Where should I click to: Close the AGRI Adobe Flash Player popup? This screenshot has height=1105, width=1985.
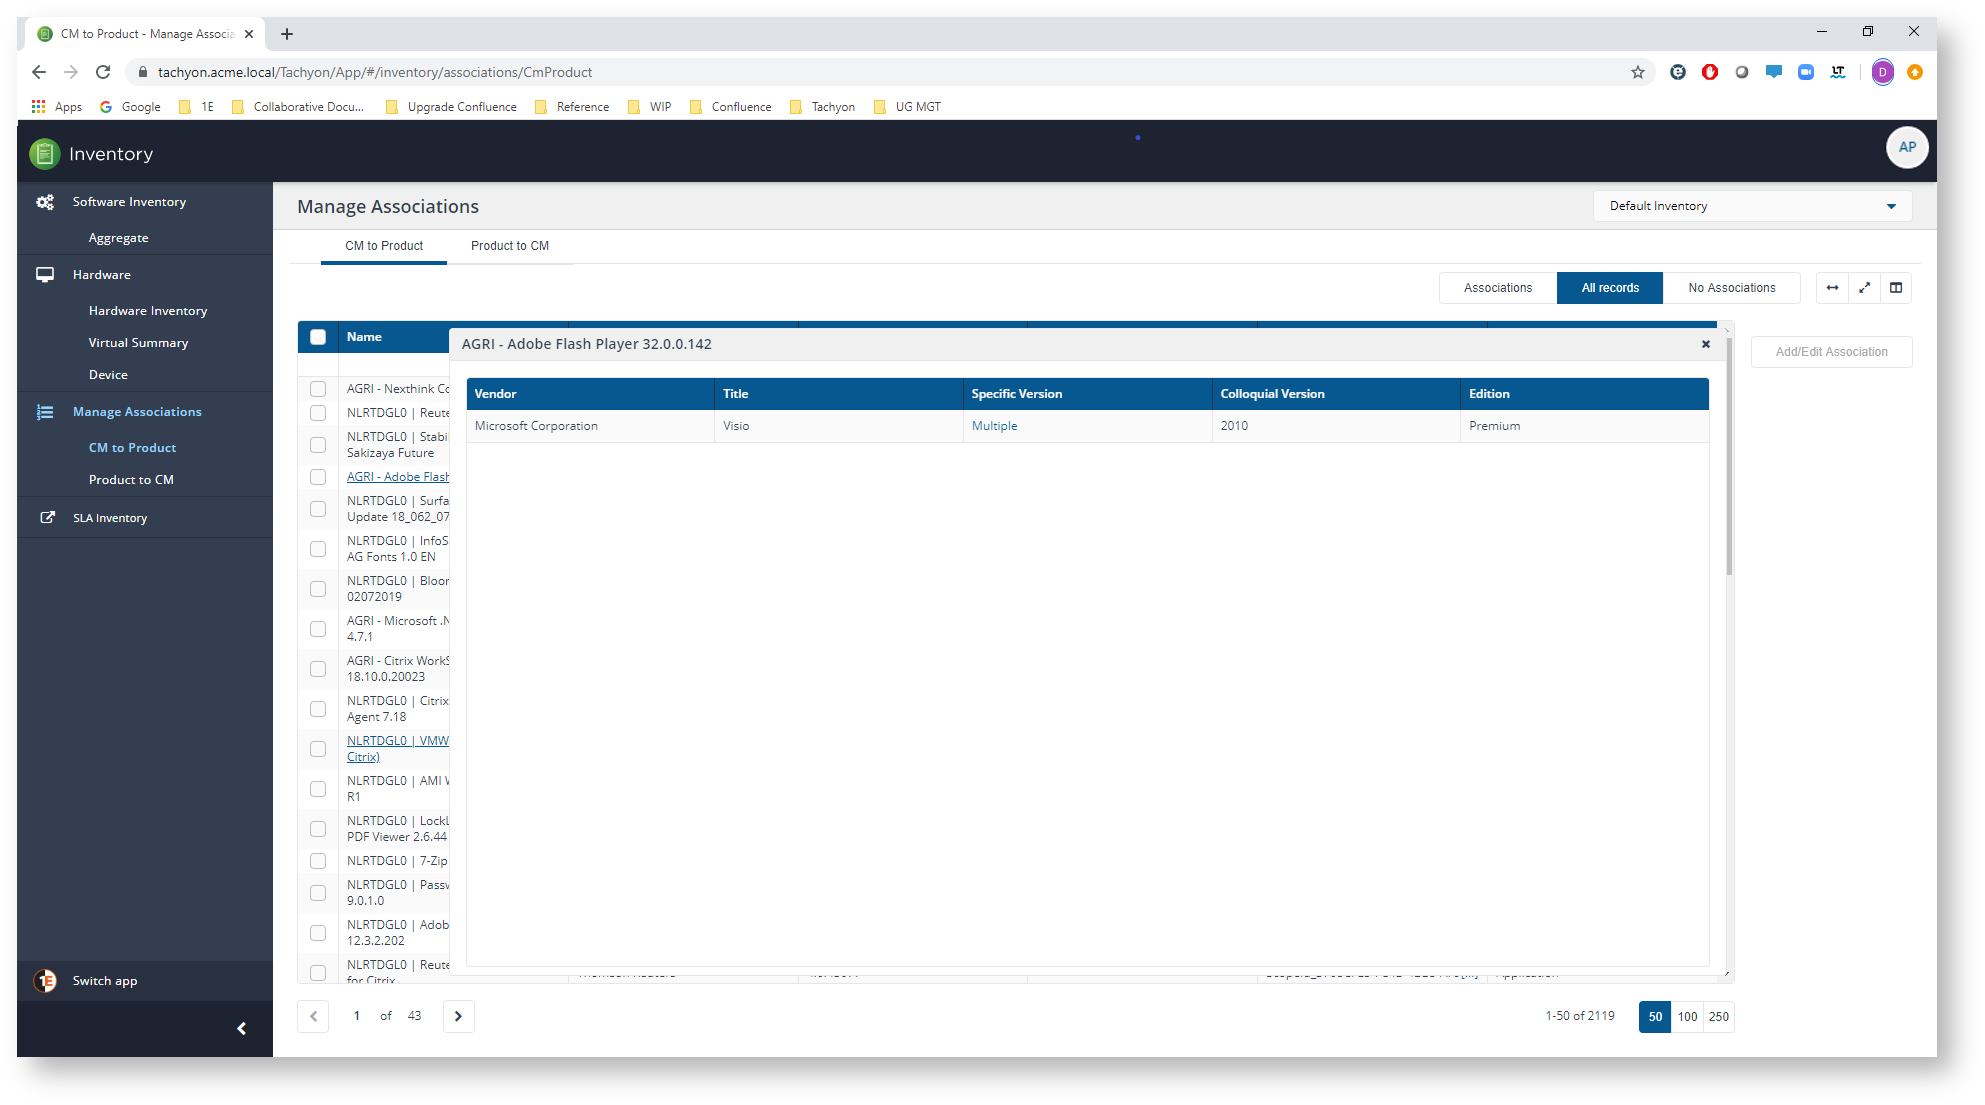tap(1706, 344)
